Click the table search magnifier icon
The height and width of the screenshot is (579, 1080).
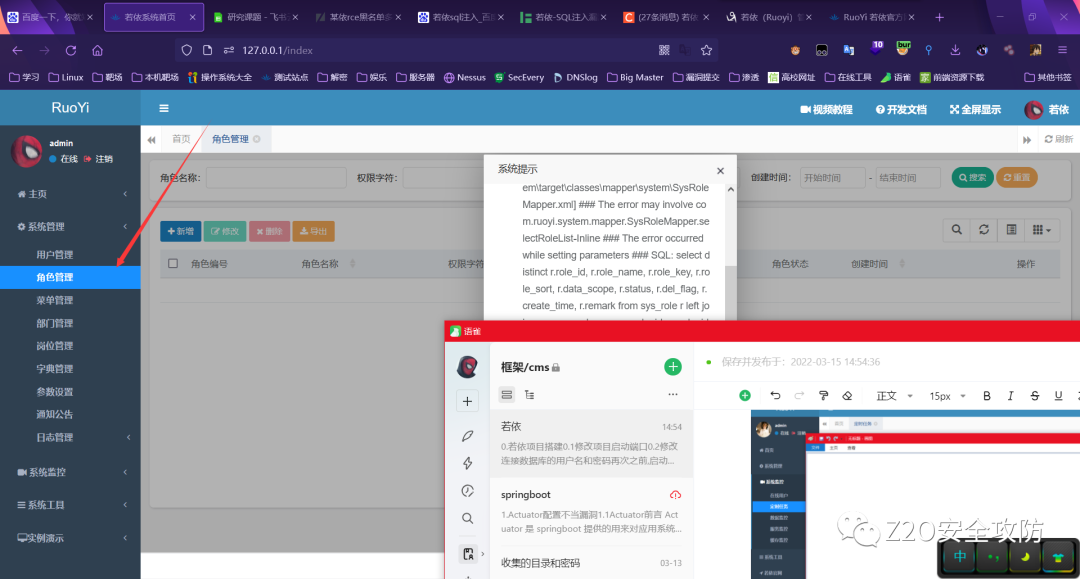click(x=957, y=230)
